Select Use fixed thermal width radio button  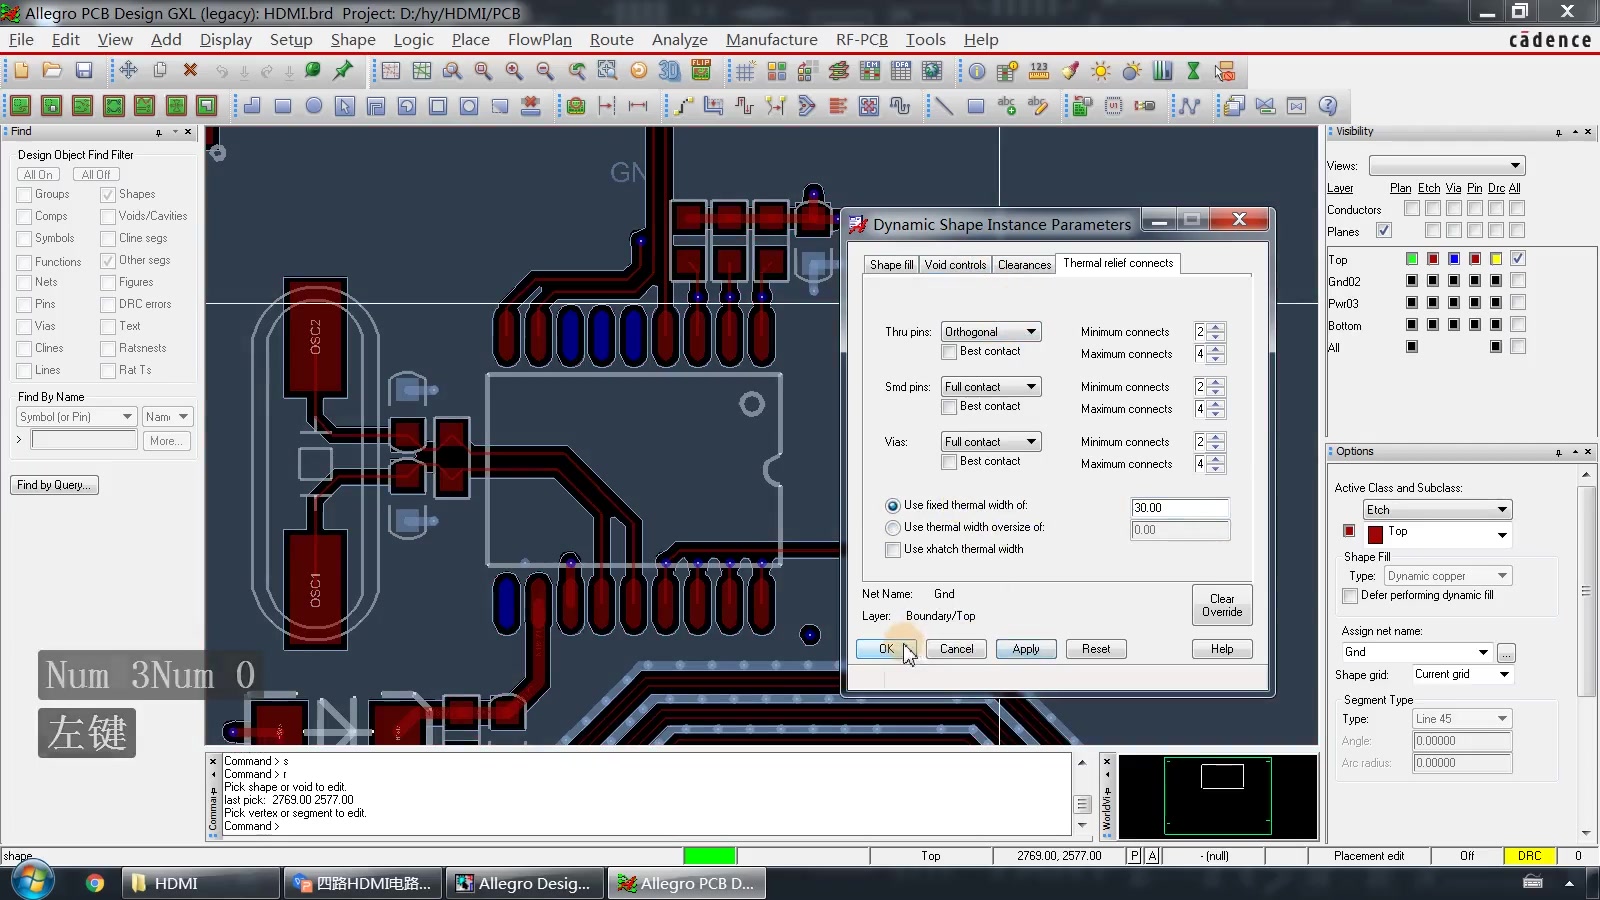[893, 506]
